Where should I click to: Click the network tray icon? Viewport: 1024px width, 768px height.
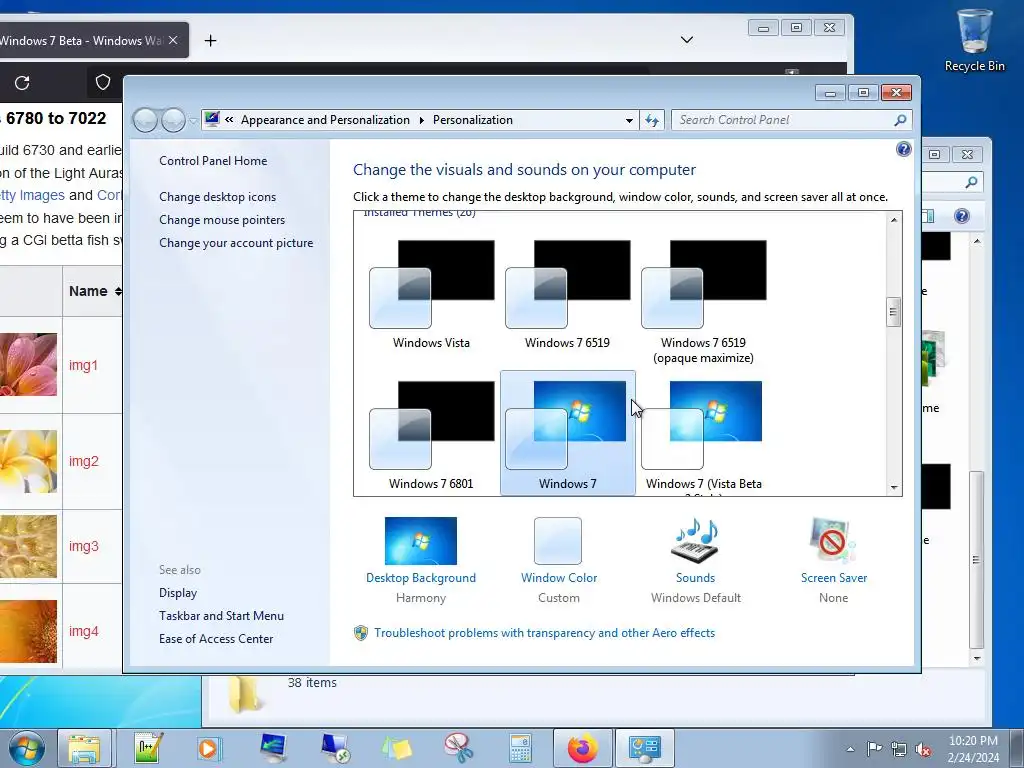click(899, 749)
